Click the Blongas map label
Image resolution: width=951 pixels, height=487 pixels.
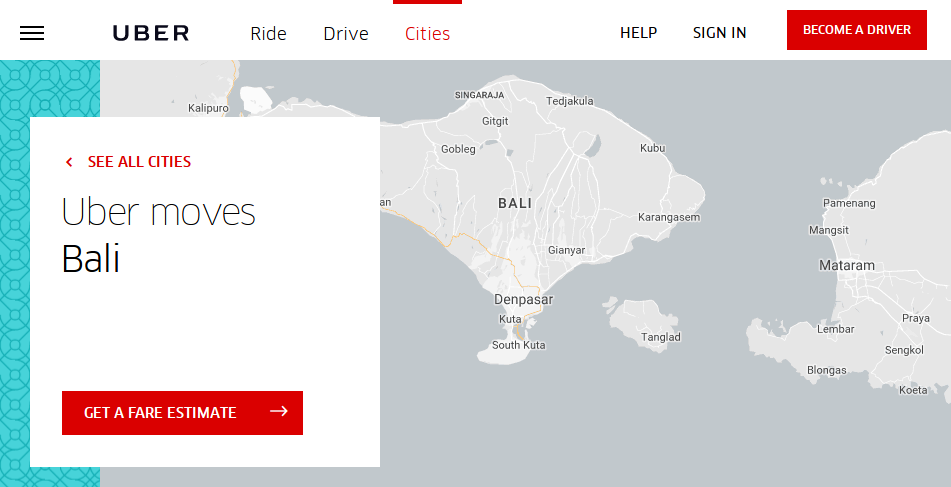click(x=827, y=371)
